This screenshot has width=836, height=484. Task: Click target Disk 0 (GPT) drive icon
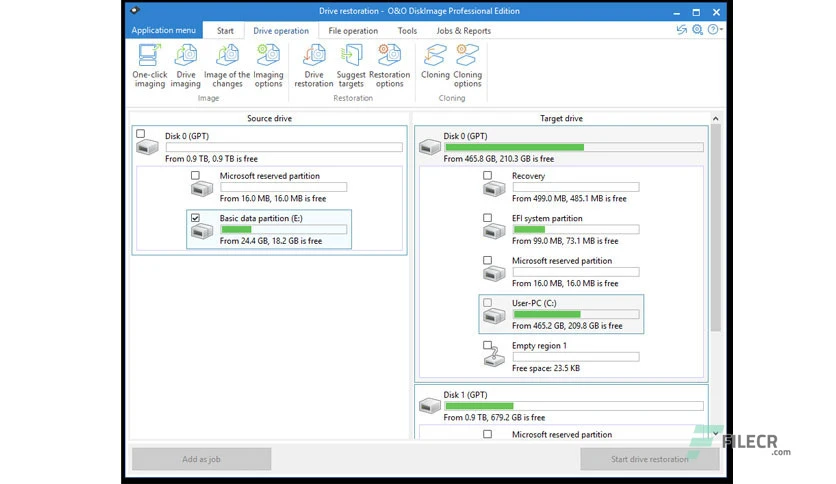coord(430,146)
